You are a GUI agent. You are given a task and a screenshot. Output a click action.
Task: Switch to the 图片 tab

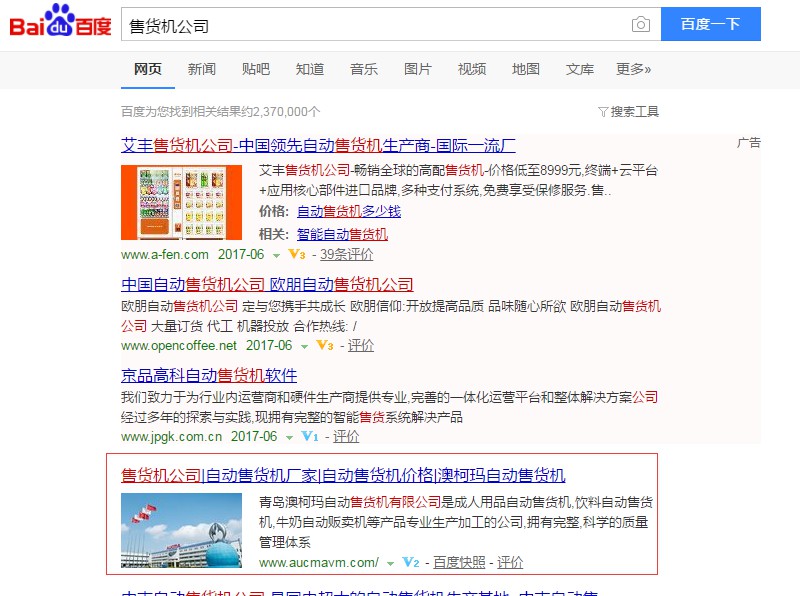pos(417,69)
